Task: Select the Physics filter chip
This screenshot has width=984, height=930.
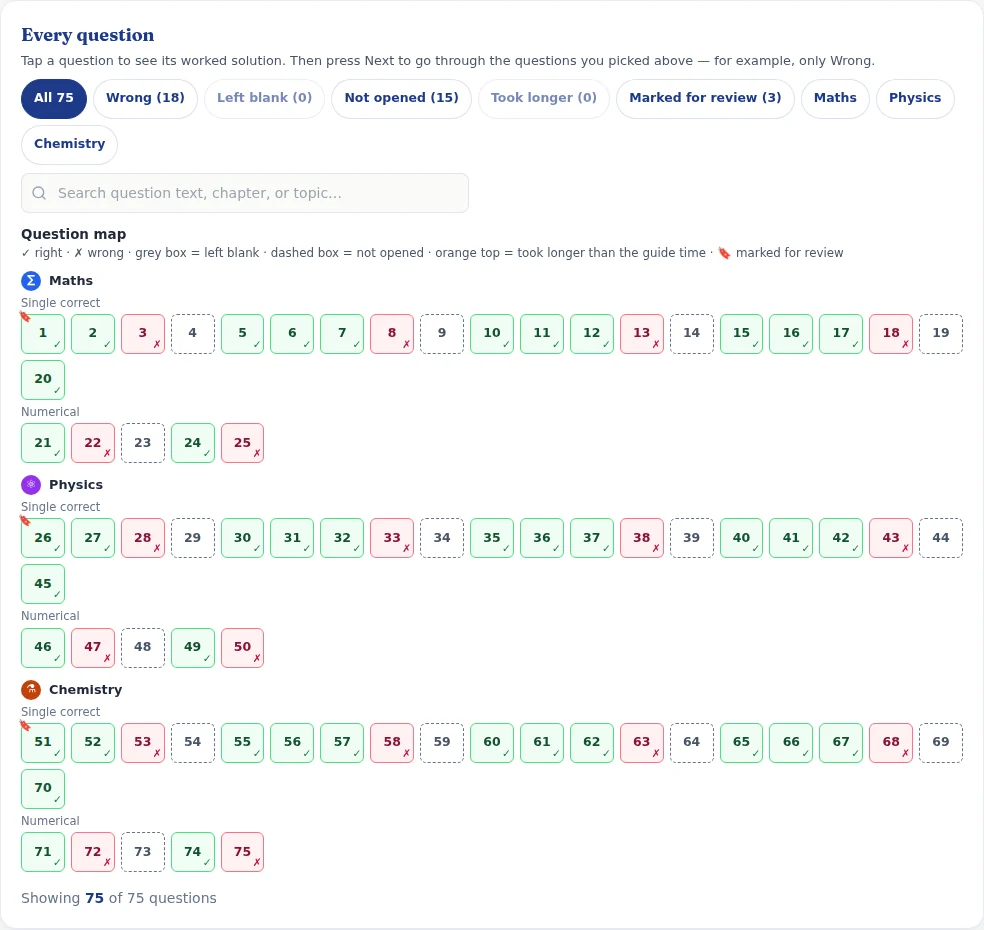Action: click(x=915, y=99)
